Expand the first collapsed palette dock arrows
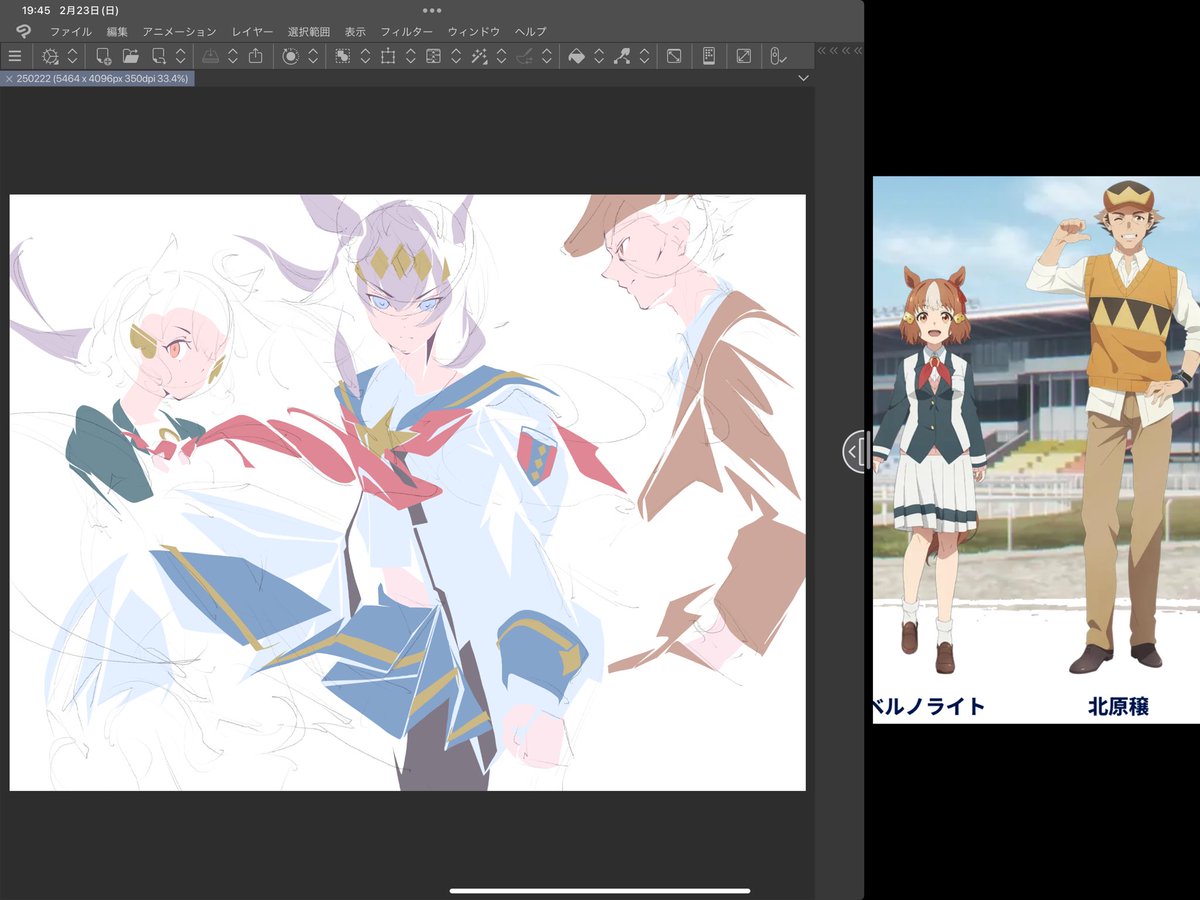This screenshot has height=900, width=1200. (822, 50)
